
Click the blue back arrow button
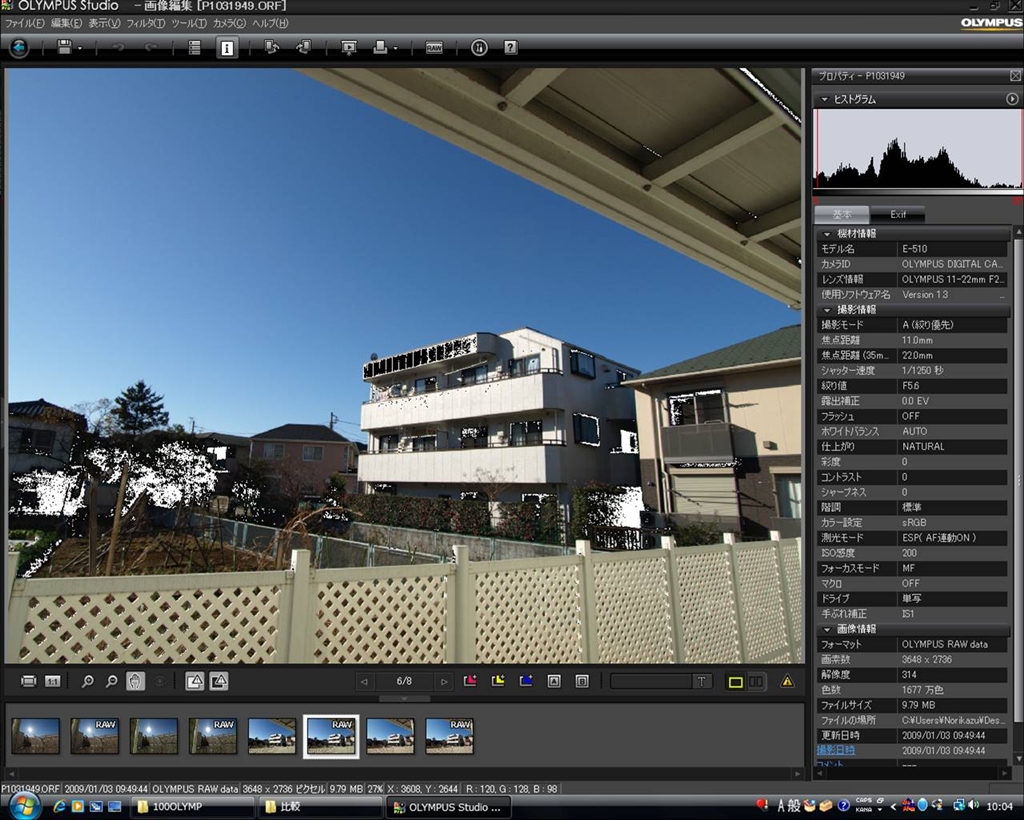tap(19, 47)
